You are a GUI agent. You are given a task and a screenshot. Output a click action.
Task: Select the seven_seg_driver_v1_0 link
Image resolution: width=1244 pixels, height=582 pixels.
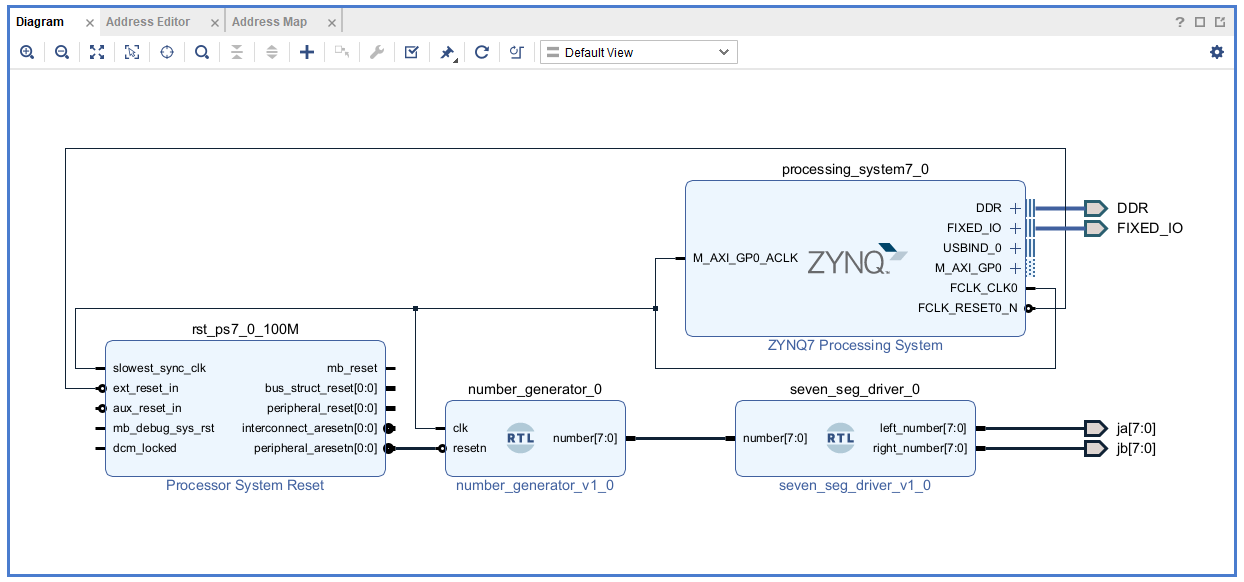click(855, 486)
